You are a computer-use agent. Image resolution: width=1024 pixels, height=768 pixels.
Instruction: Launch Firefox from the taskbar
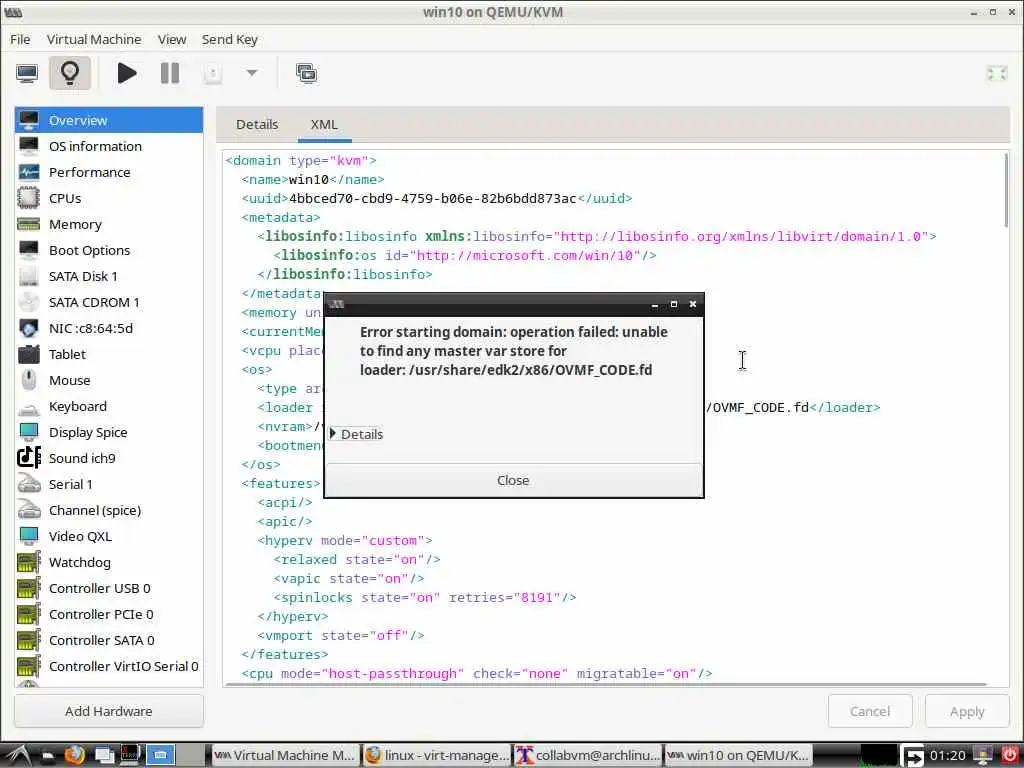coord(74,755)
